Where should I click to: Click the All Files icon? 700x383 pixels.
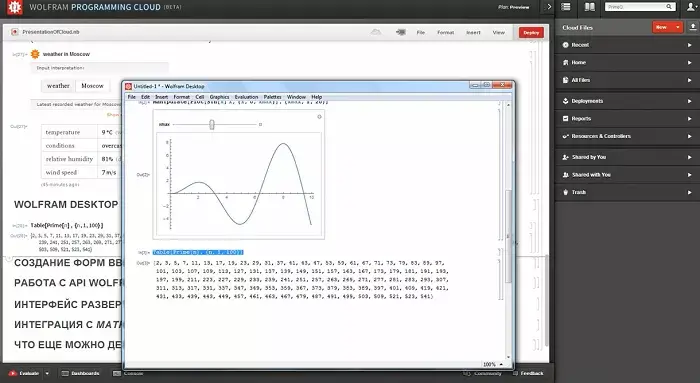[x=566, y=80]
